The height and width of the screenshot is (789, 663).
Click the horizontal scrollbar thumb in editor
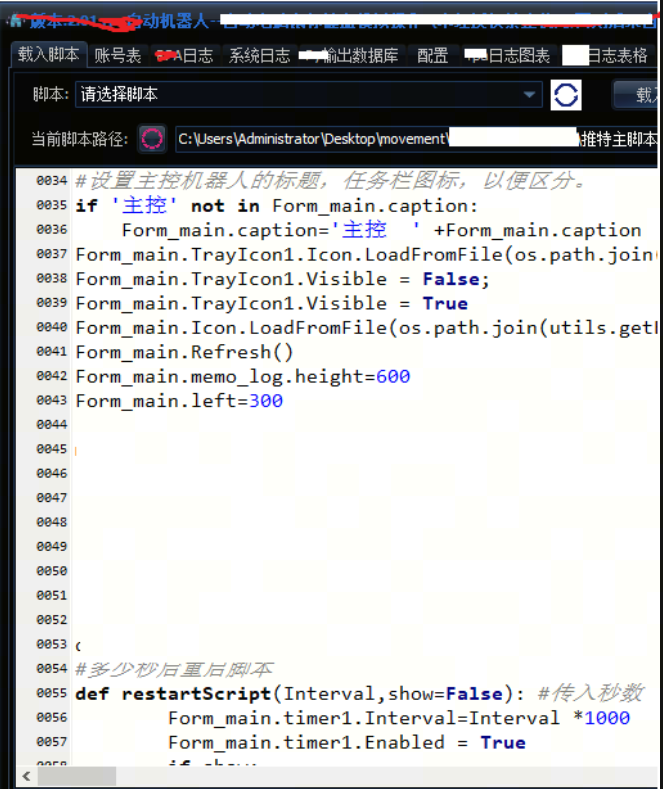coord(77,775)
